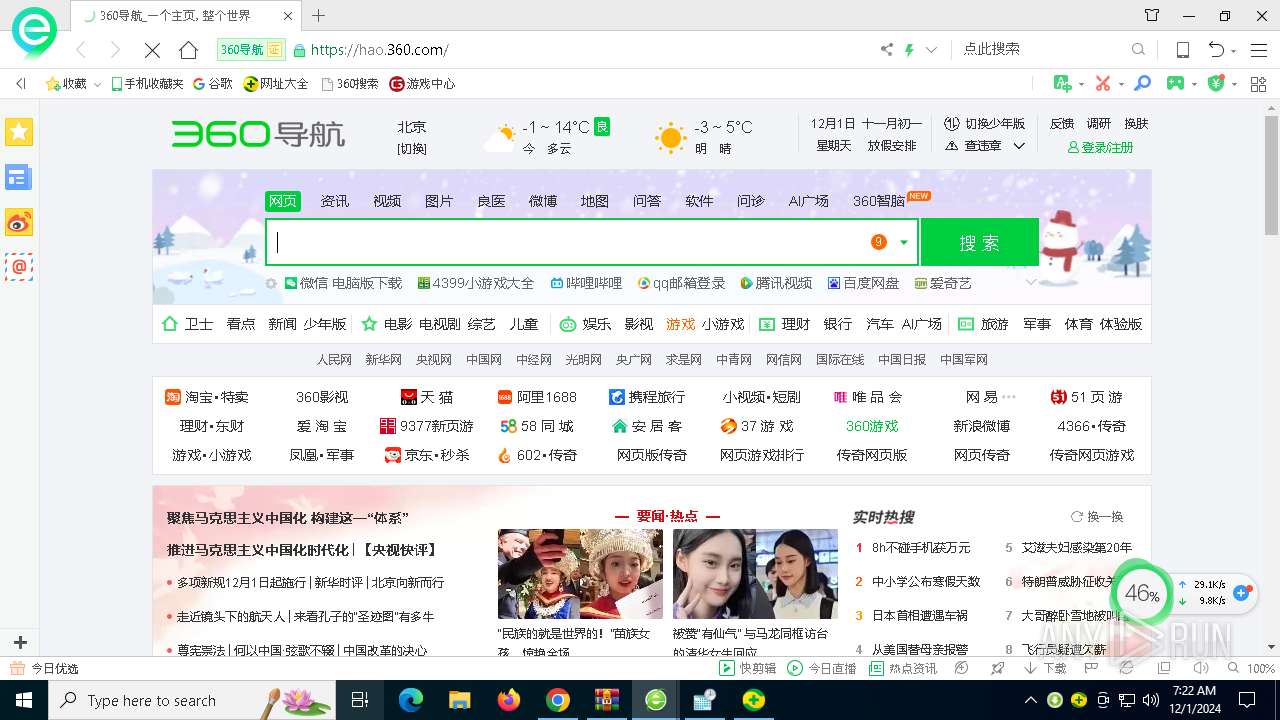Open Task View on the taskbar
This screenshot has height=720, width=1280.
pos(361,700)
